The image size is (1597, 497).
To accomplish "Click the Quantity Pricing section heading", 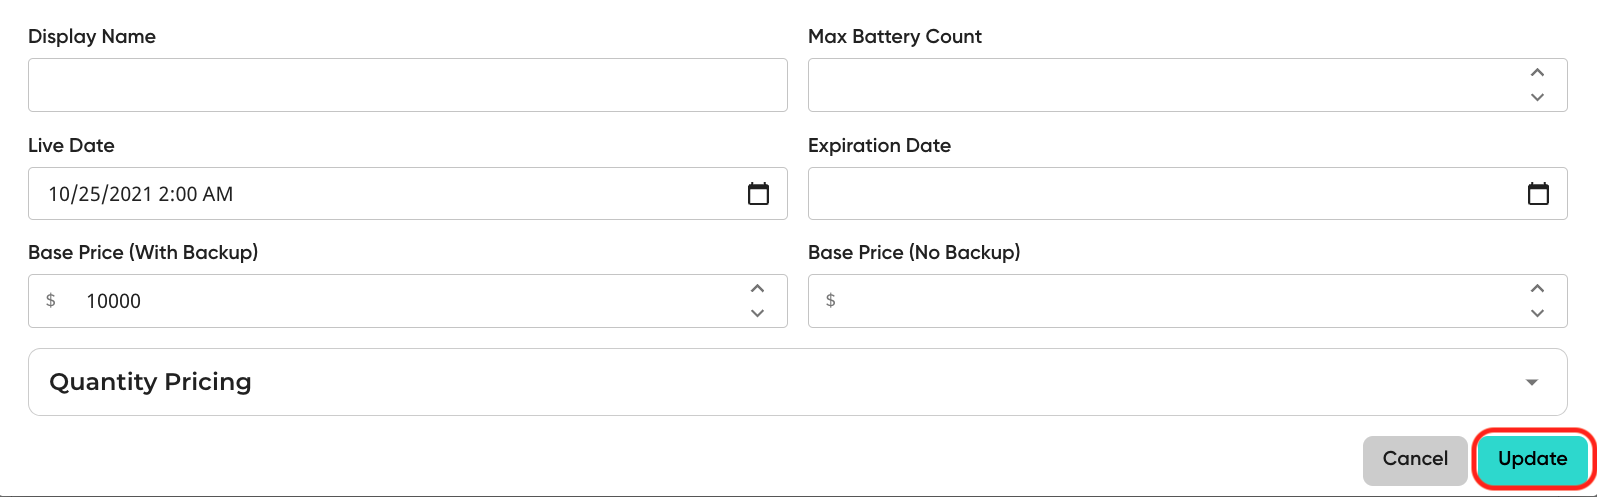I will pyautogui.click(x=150, y=382).
